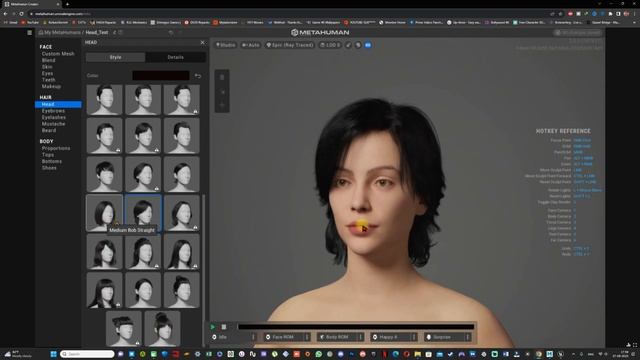Open the weather widget on taskbar
This screenshot has height=360, width=640.
point(18,354)
